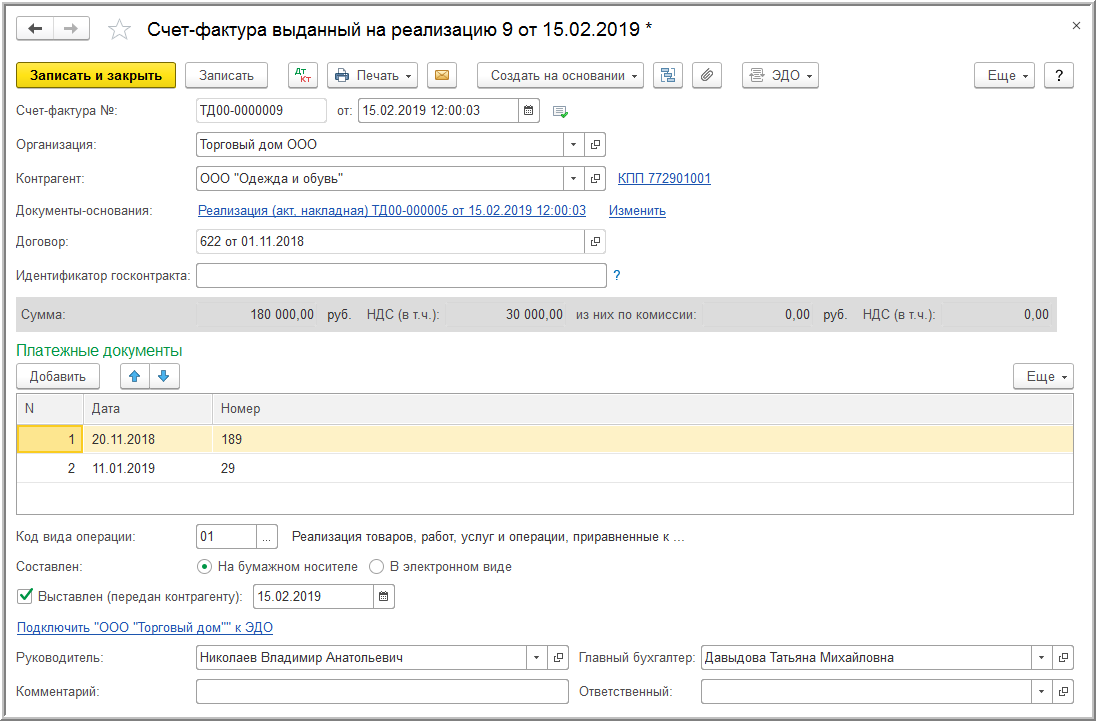Open Договор record with its open button
Screen dimensions: 1096x721
pyautogui.click(x=595, y=242)
